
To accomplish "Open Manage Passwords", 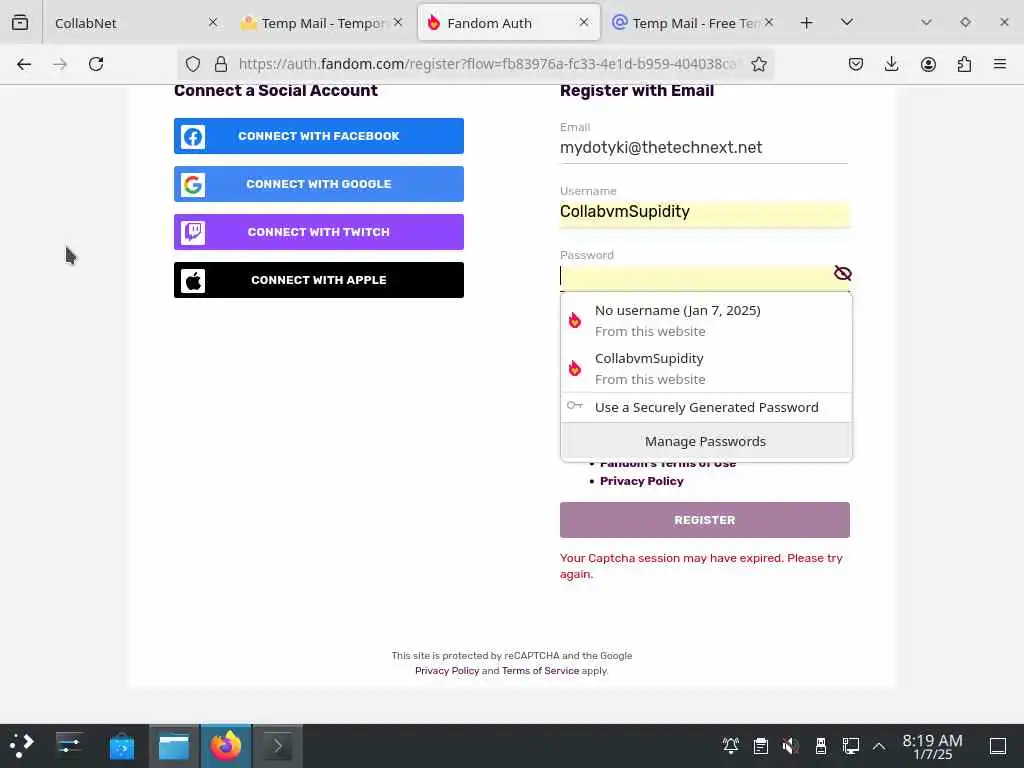I will point(706,441).
